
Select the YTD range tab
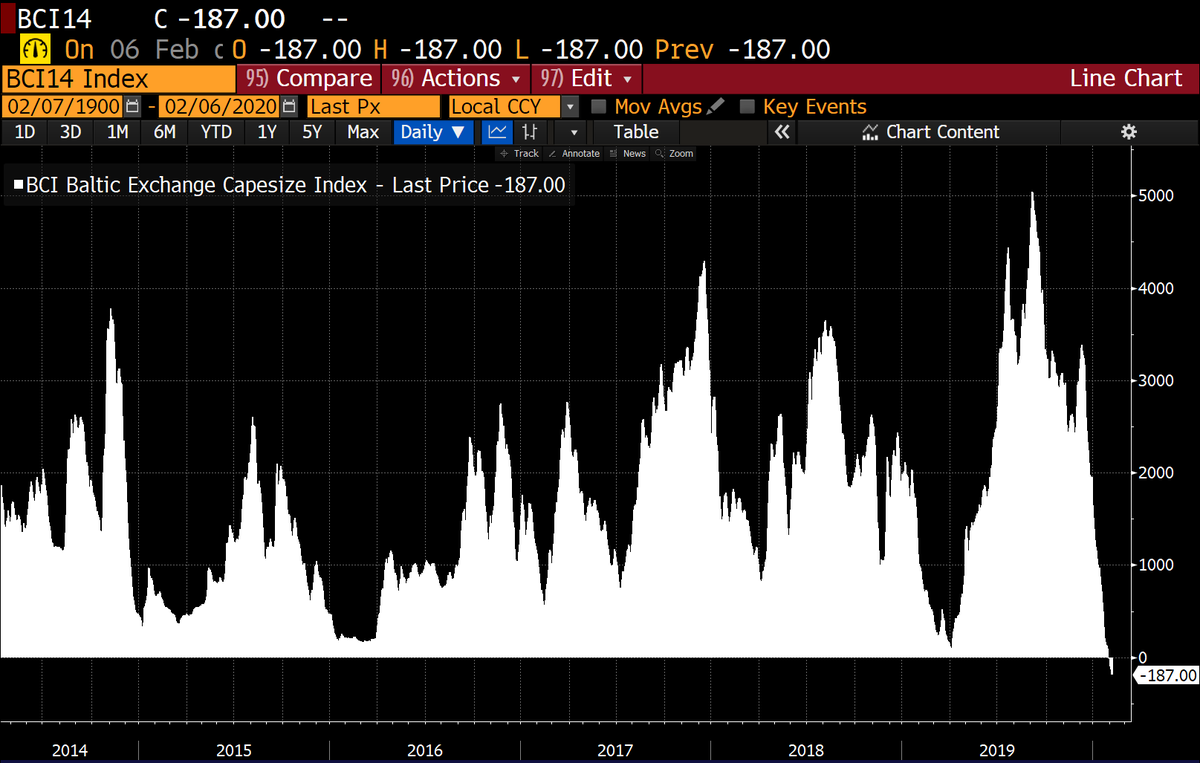pyautogui.click(x=216, y=132)
